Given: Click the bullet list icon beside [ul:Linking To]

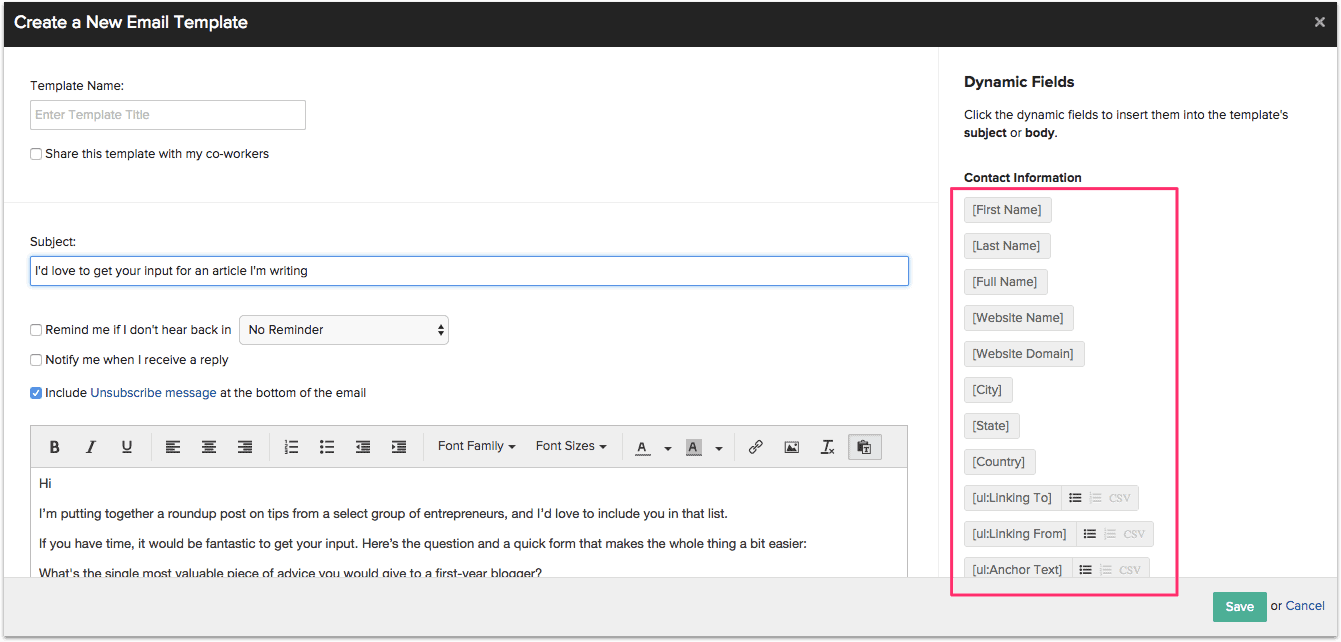Looking at the screenshot, I should (x=1075, y=497).
